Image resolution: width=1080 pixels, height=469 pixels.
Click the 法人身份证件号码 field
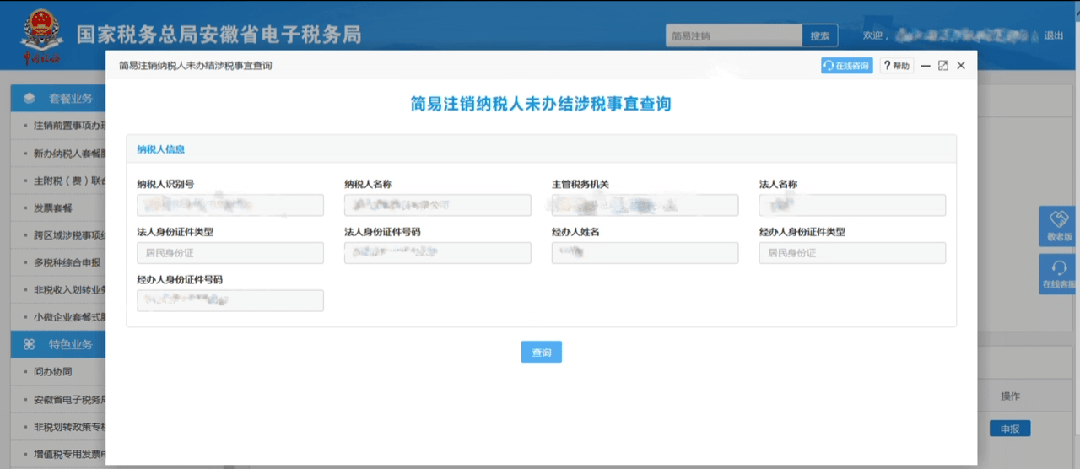click(x=437, y=253)
